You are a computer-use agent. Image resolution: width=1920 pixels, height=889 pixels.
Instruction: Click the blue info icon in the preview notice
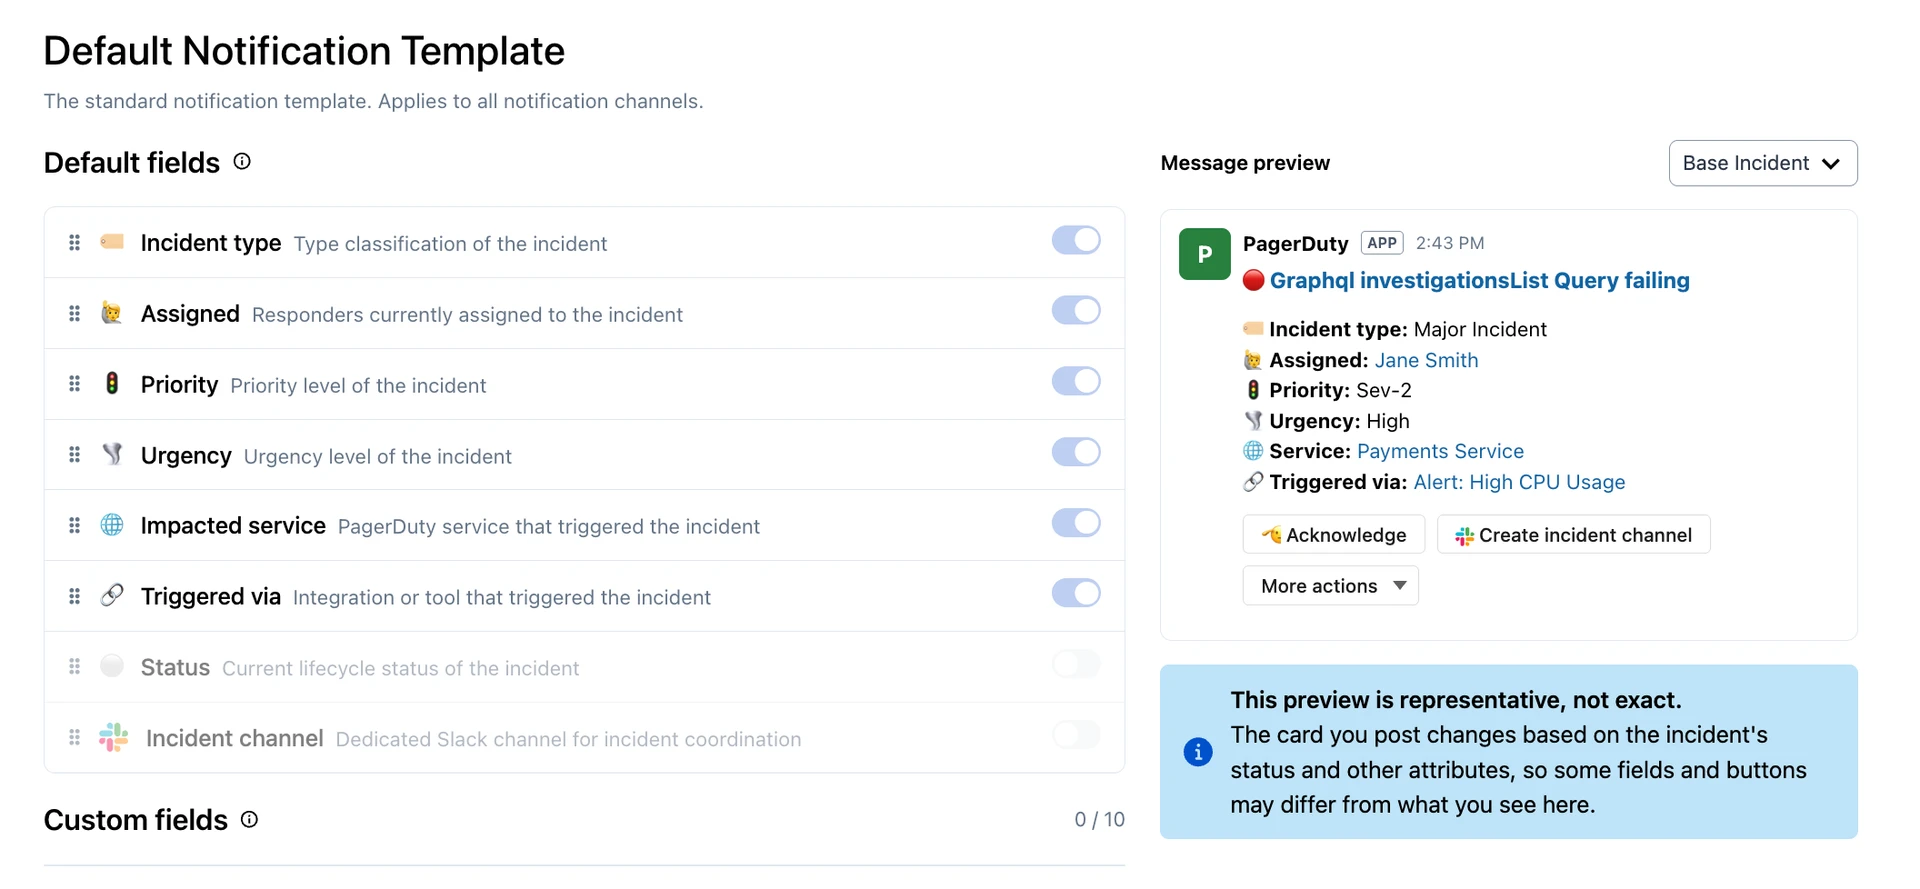point(1198,752)
